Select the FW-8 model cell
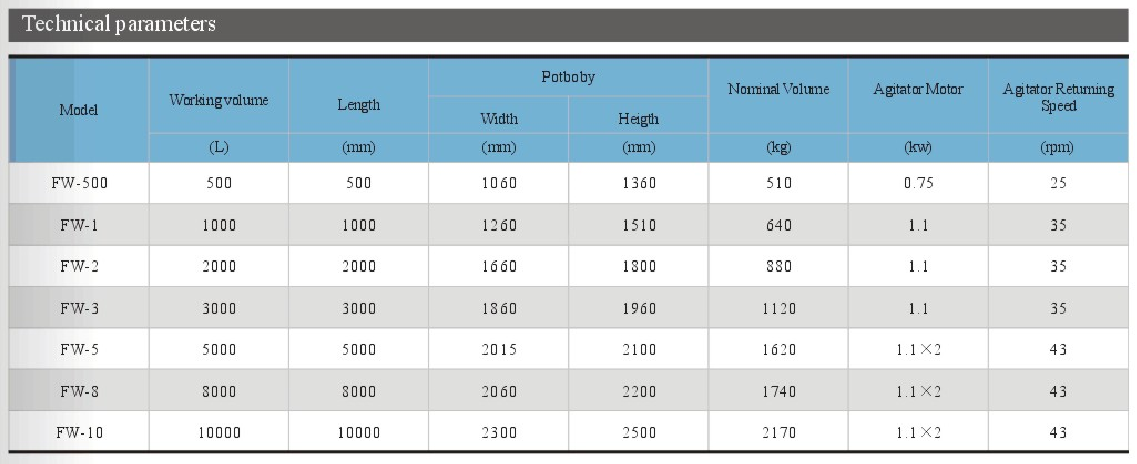This screenshot has width=1137, height=464. click(79, 392)
